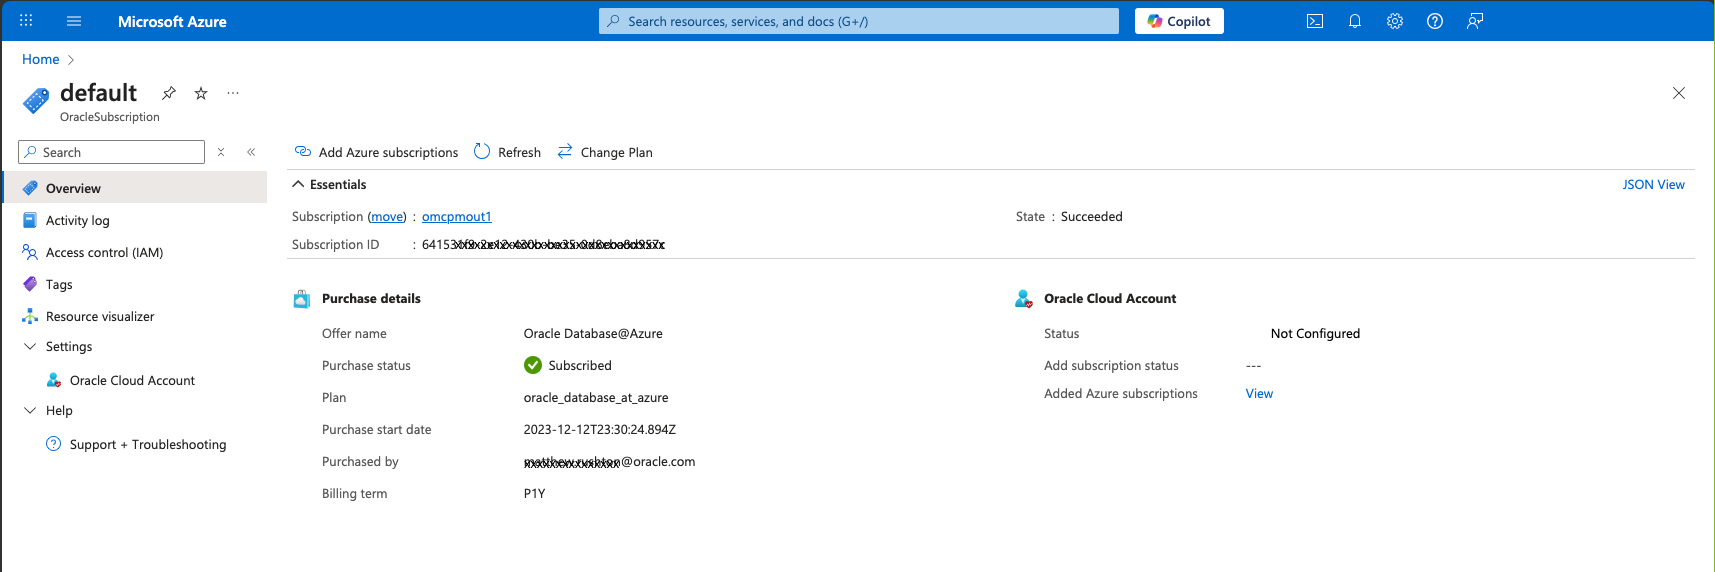Open the JSON View link

[x=1653, y=185]
